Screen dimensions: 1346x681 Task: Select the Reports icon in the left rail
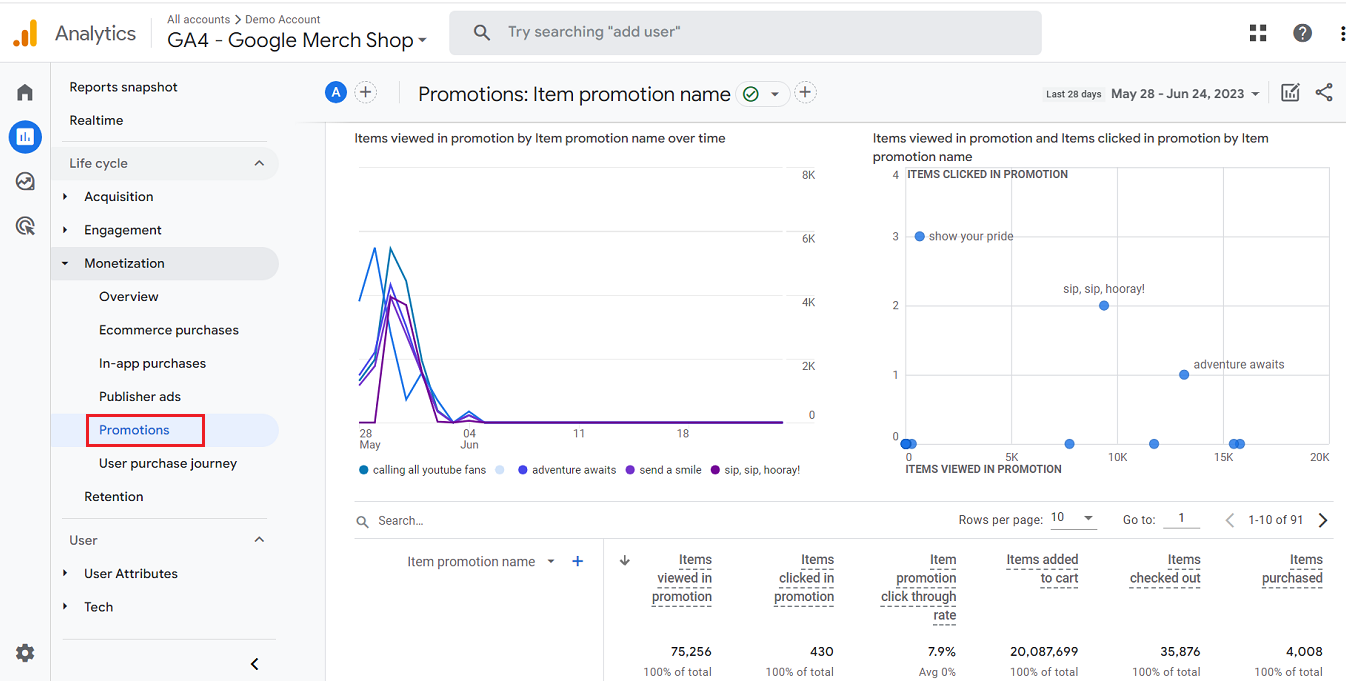[24, 136]
